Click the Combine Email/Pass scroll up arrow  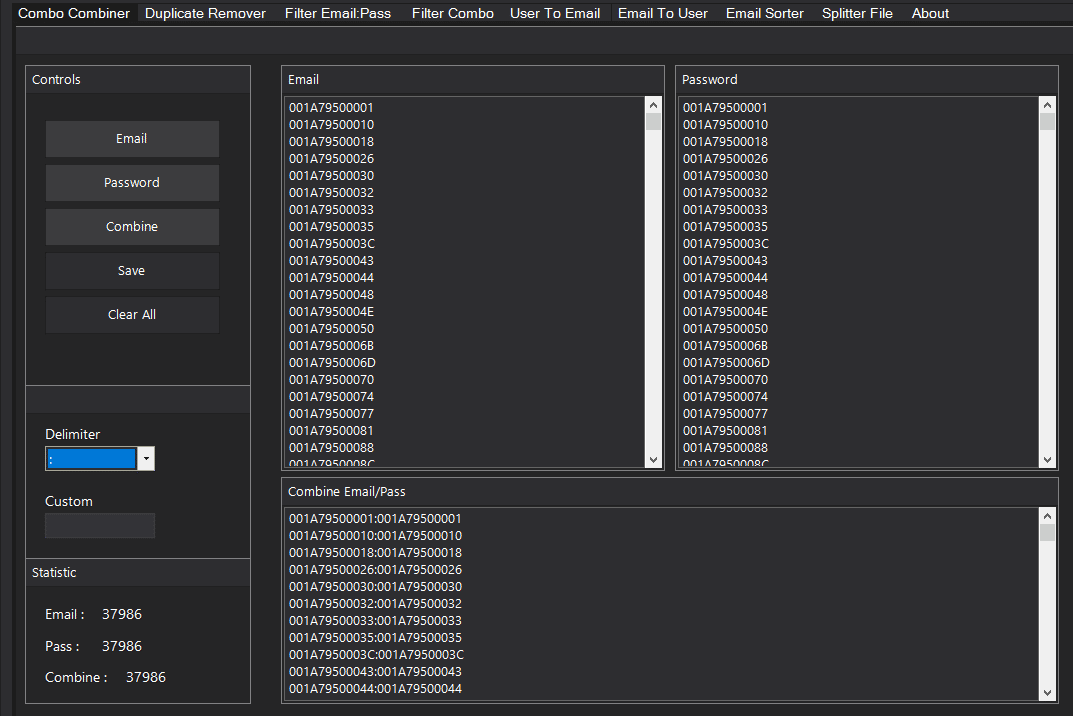tap(1047, 516)
